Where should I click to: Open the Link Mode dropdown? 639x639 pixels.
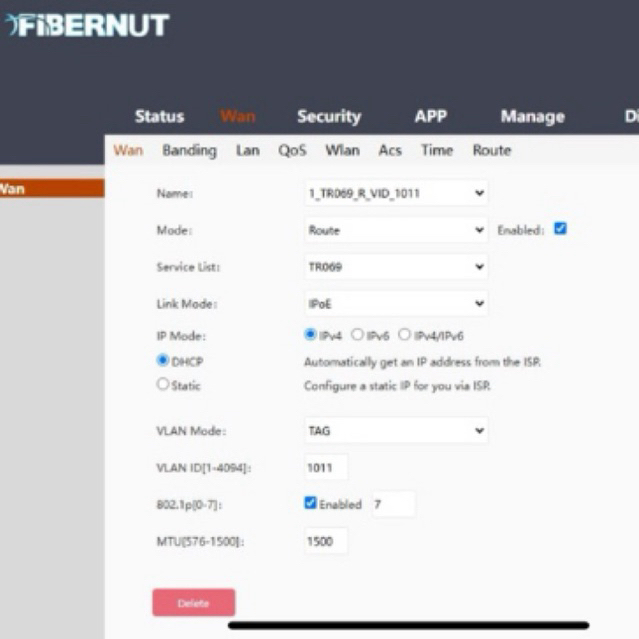(396, 303)
